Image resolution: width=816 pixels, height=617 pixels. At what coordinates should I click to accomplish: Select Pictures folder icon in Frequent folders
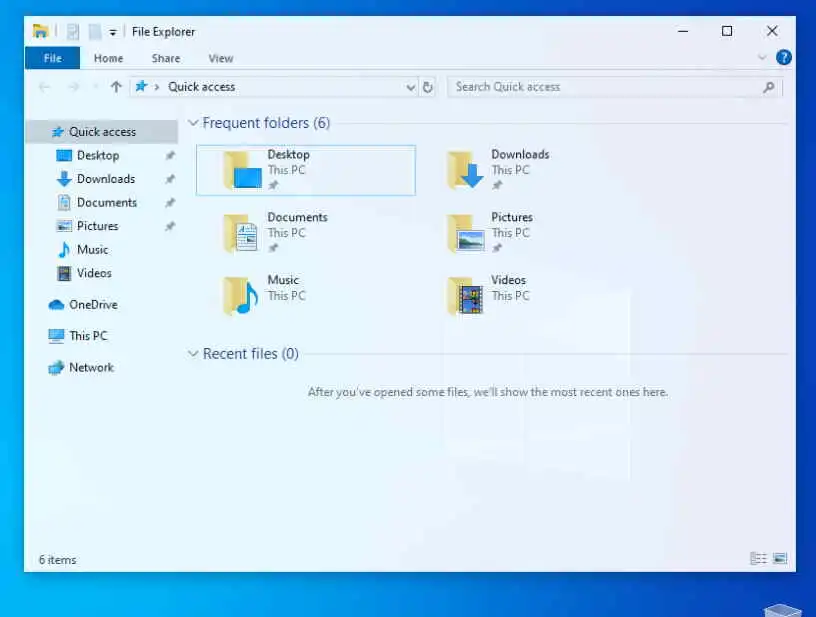click(466, 234)
